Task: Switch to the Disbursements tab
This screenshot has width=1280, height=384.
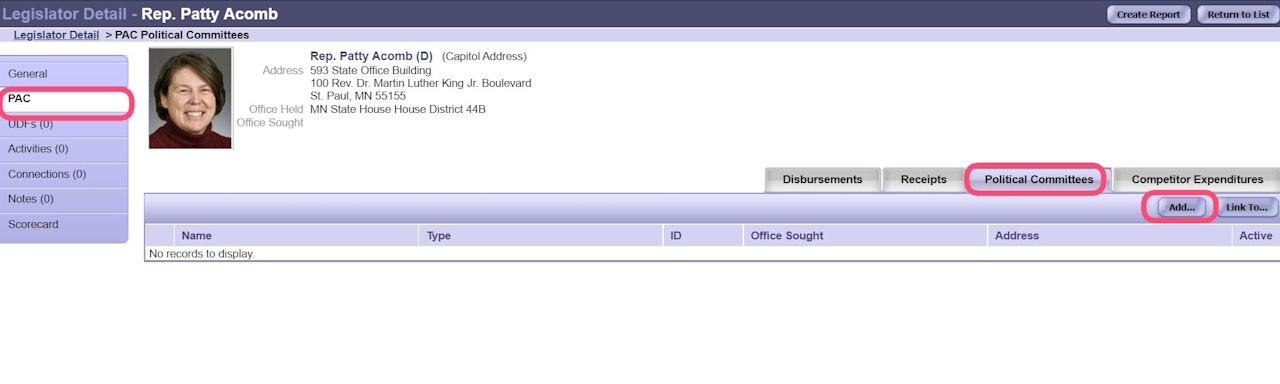Action: 822,180
